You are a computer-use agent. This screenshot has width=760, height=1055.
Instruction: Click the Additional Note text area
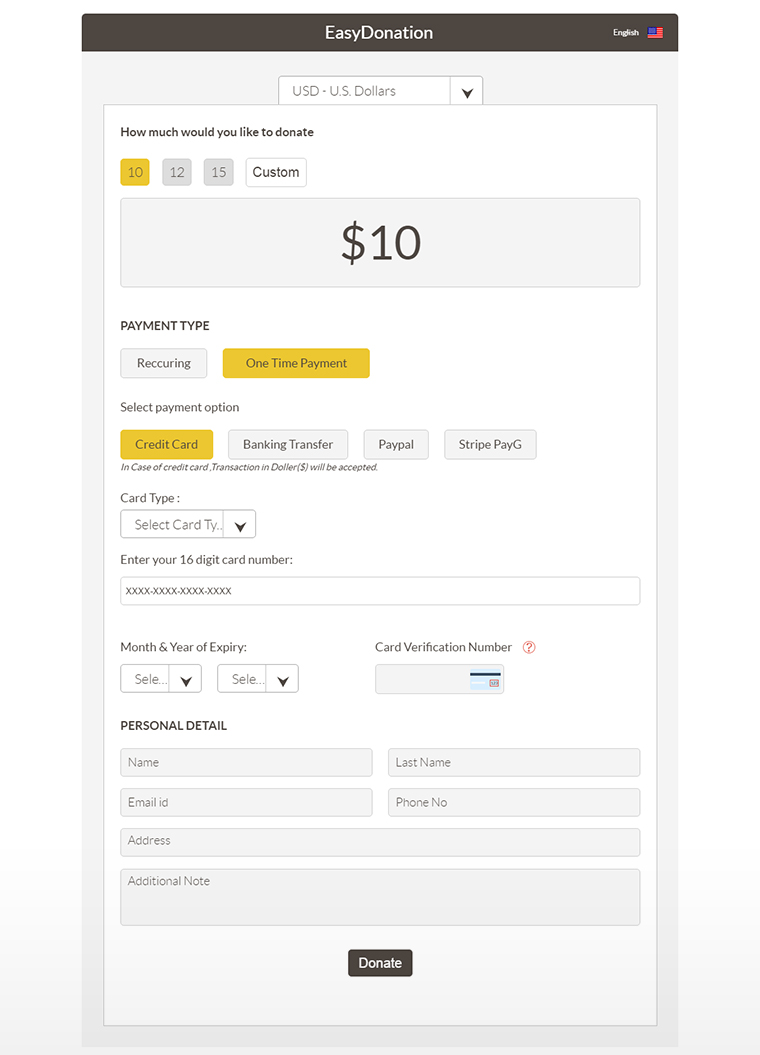[380, 898]
